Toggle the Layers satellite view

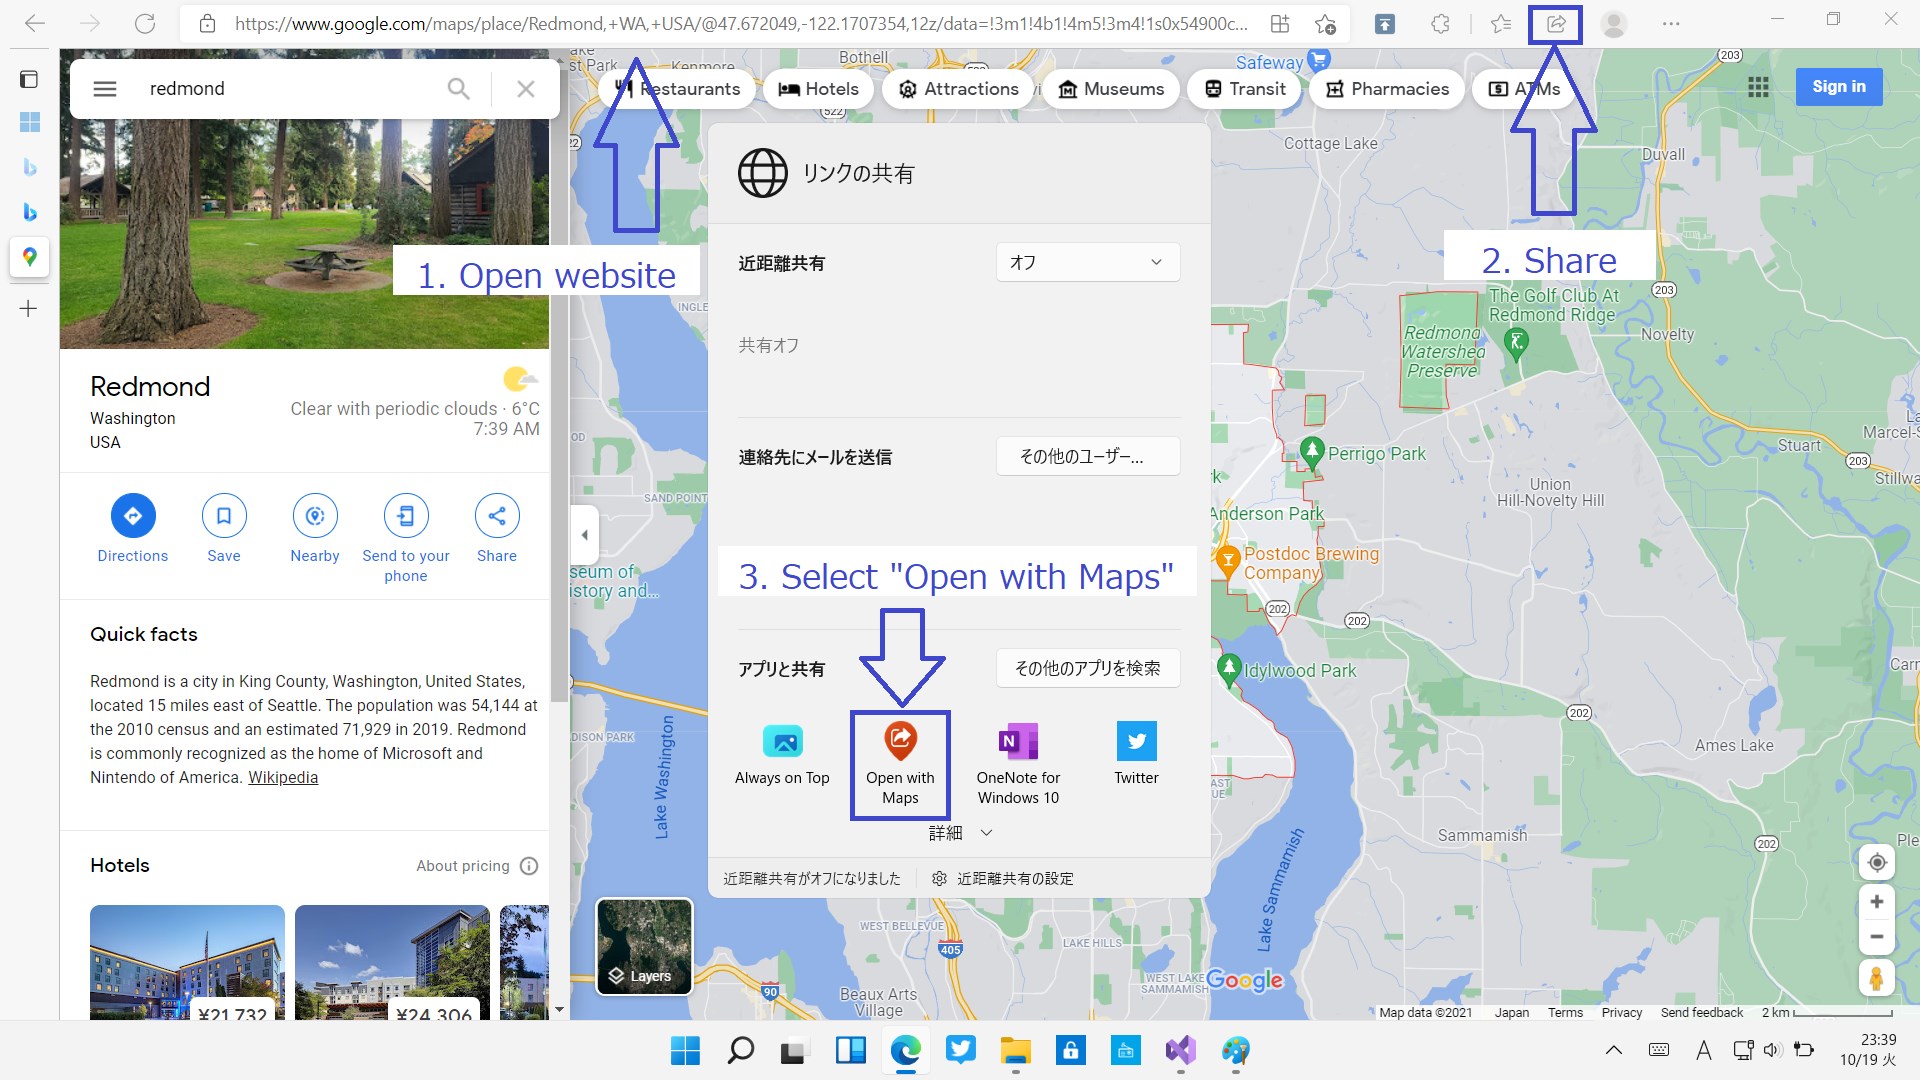point(644,946)
